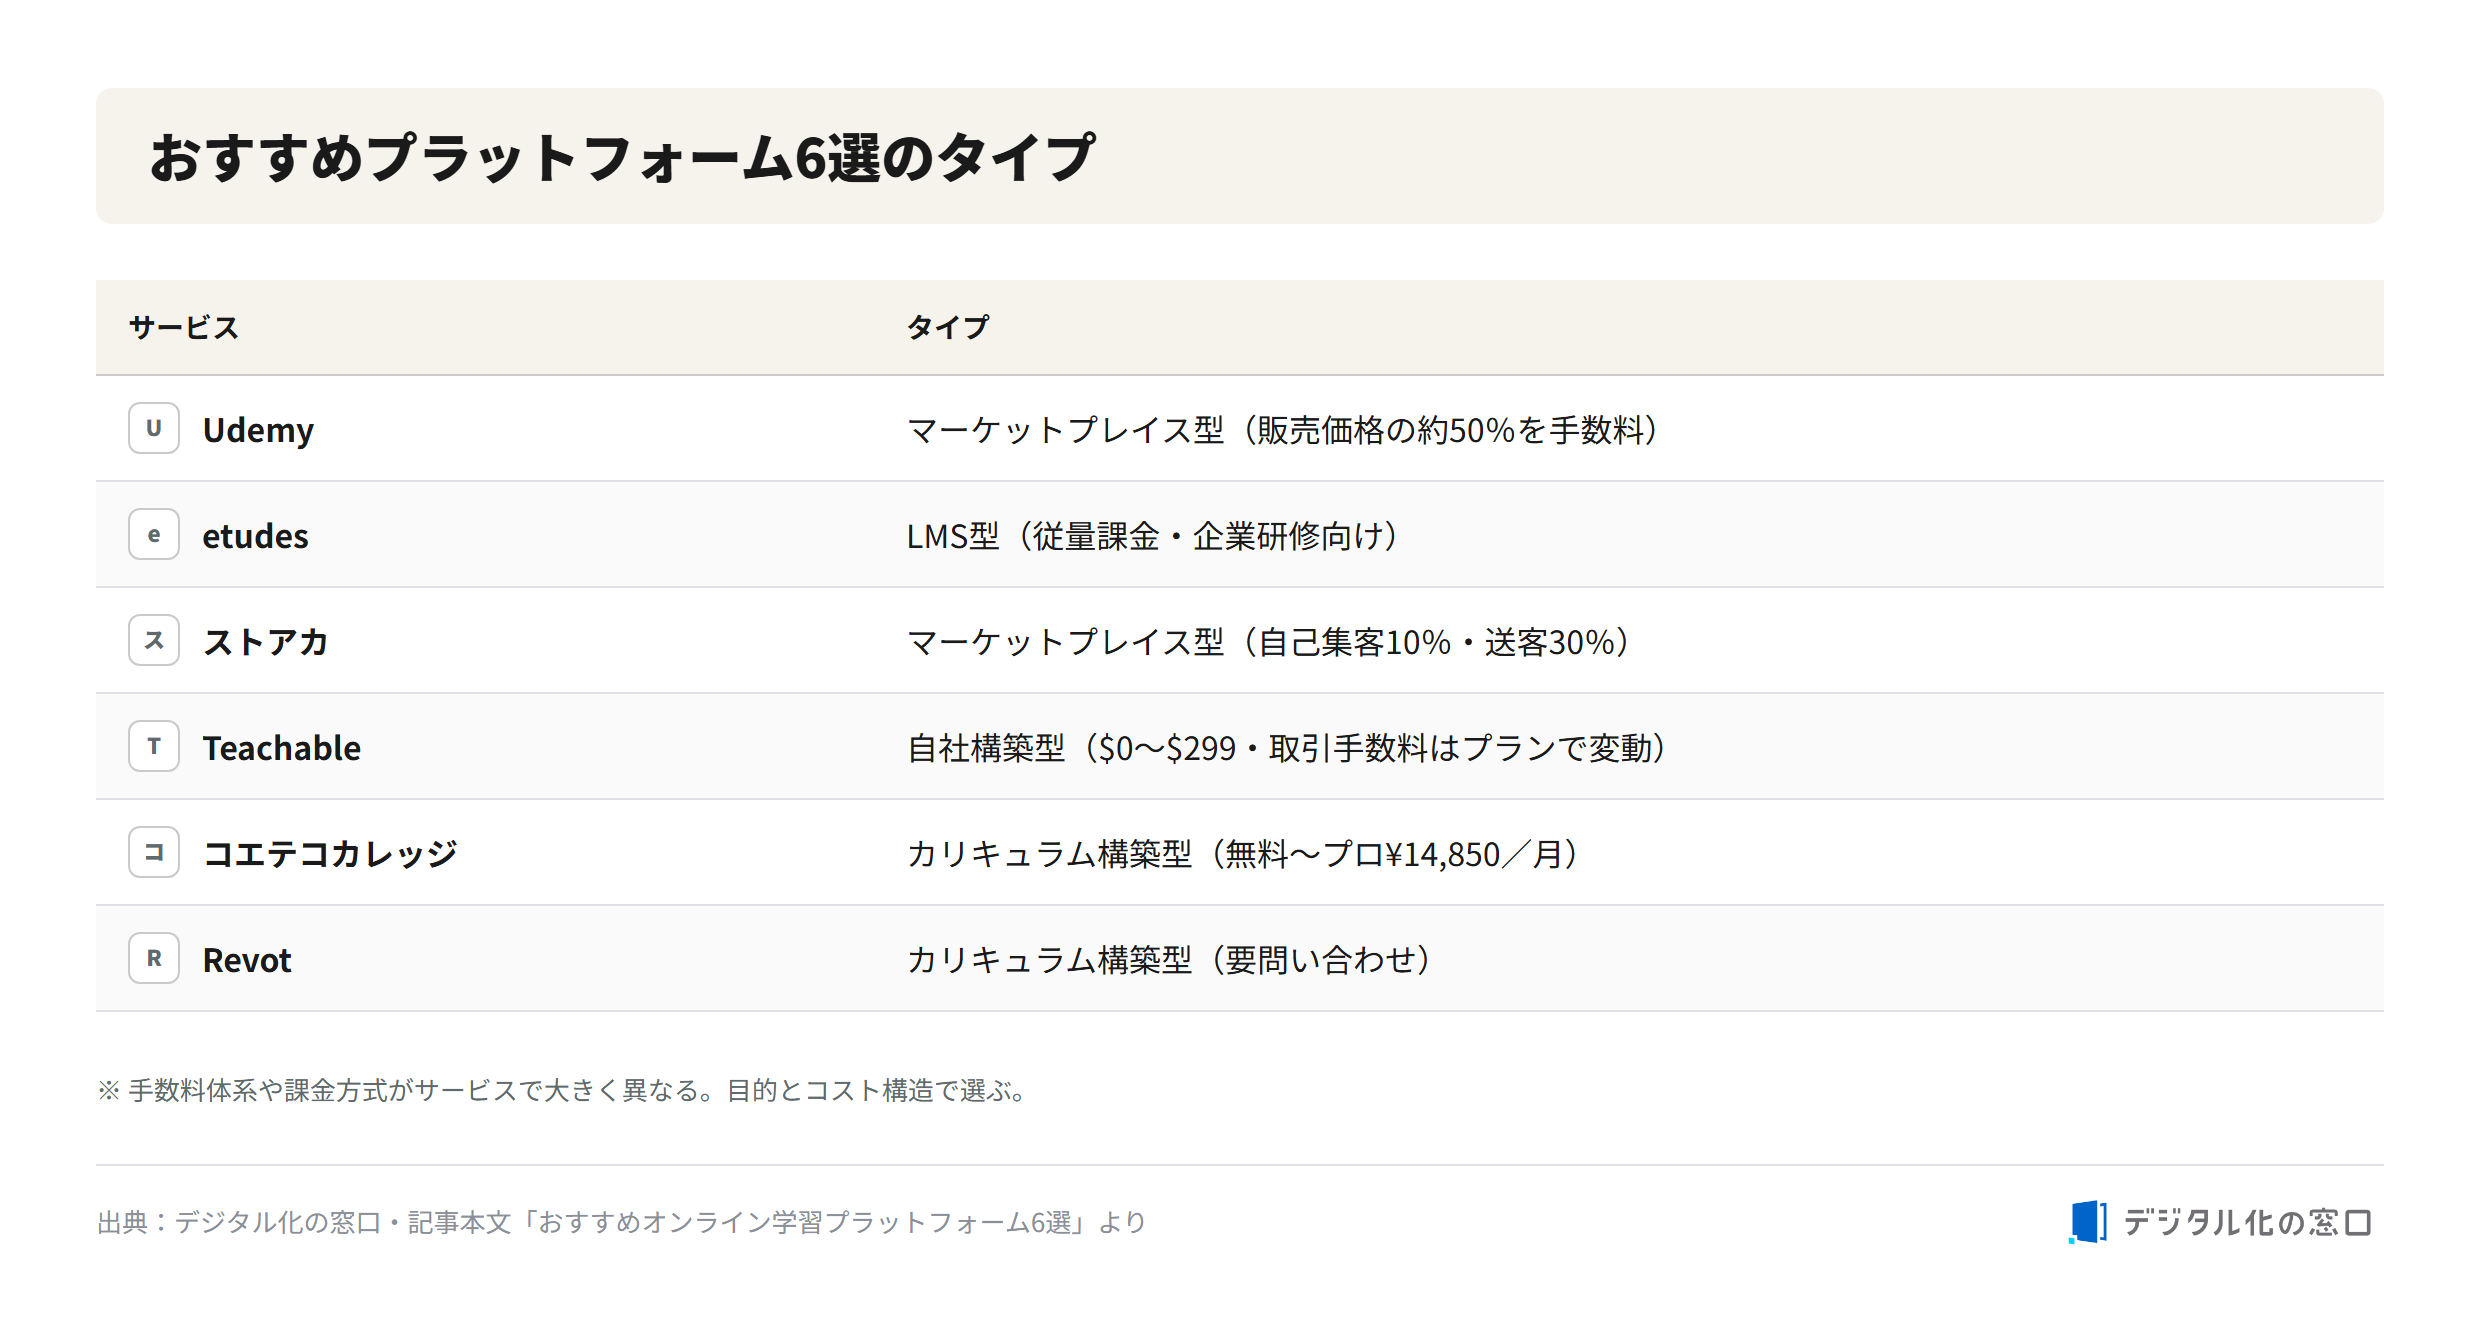
Task: Click the ストアカ 'ス' badge icon
Action: click(x=154, y=640)
